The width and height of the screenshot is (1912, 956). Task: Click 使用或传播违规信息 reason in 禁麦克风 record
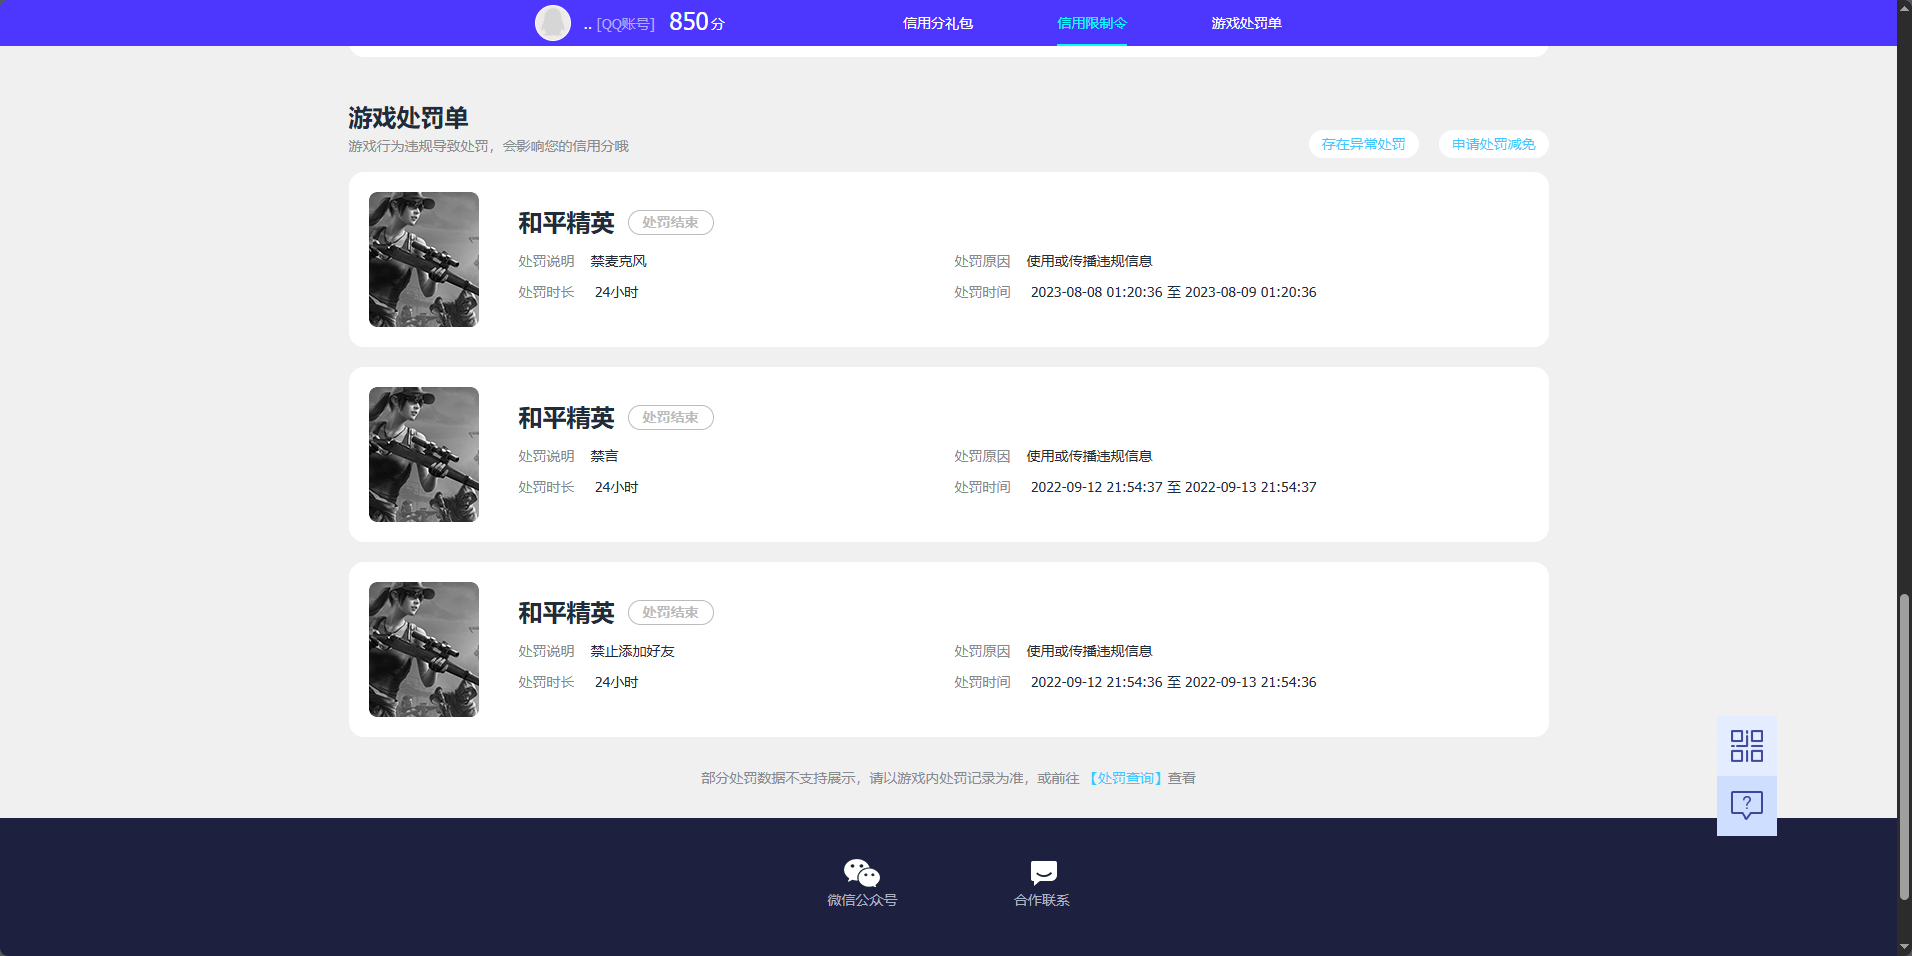coord(1089,261)
